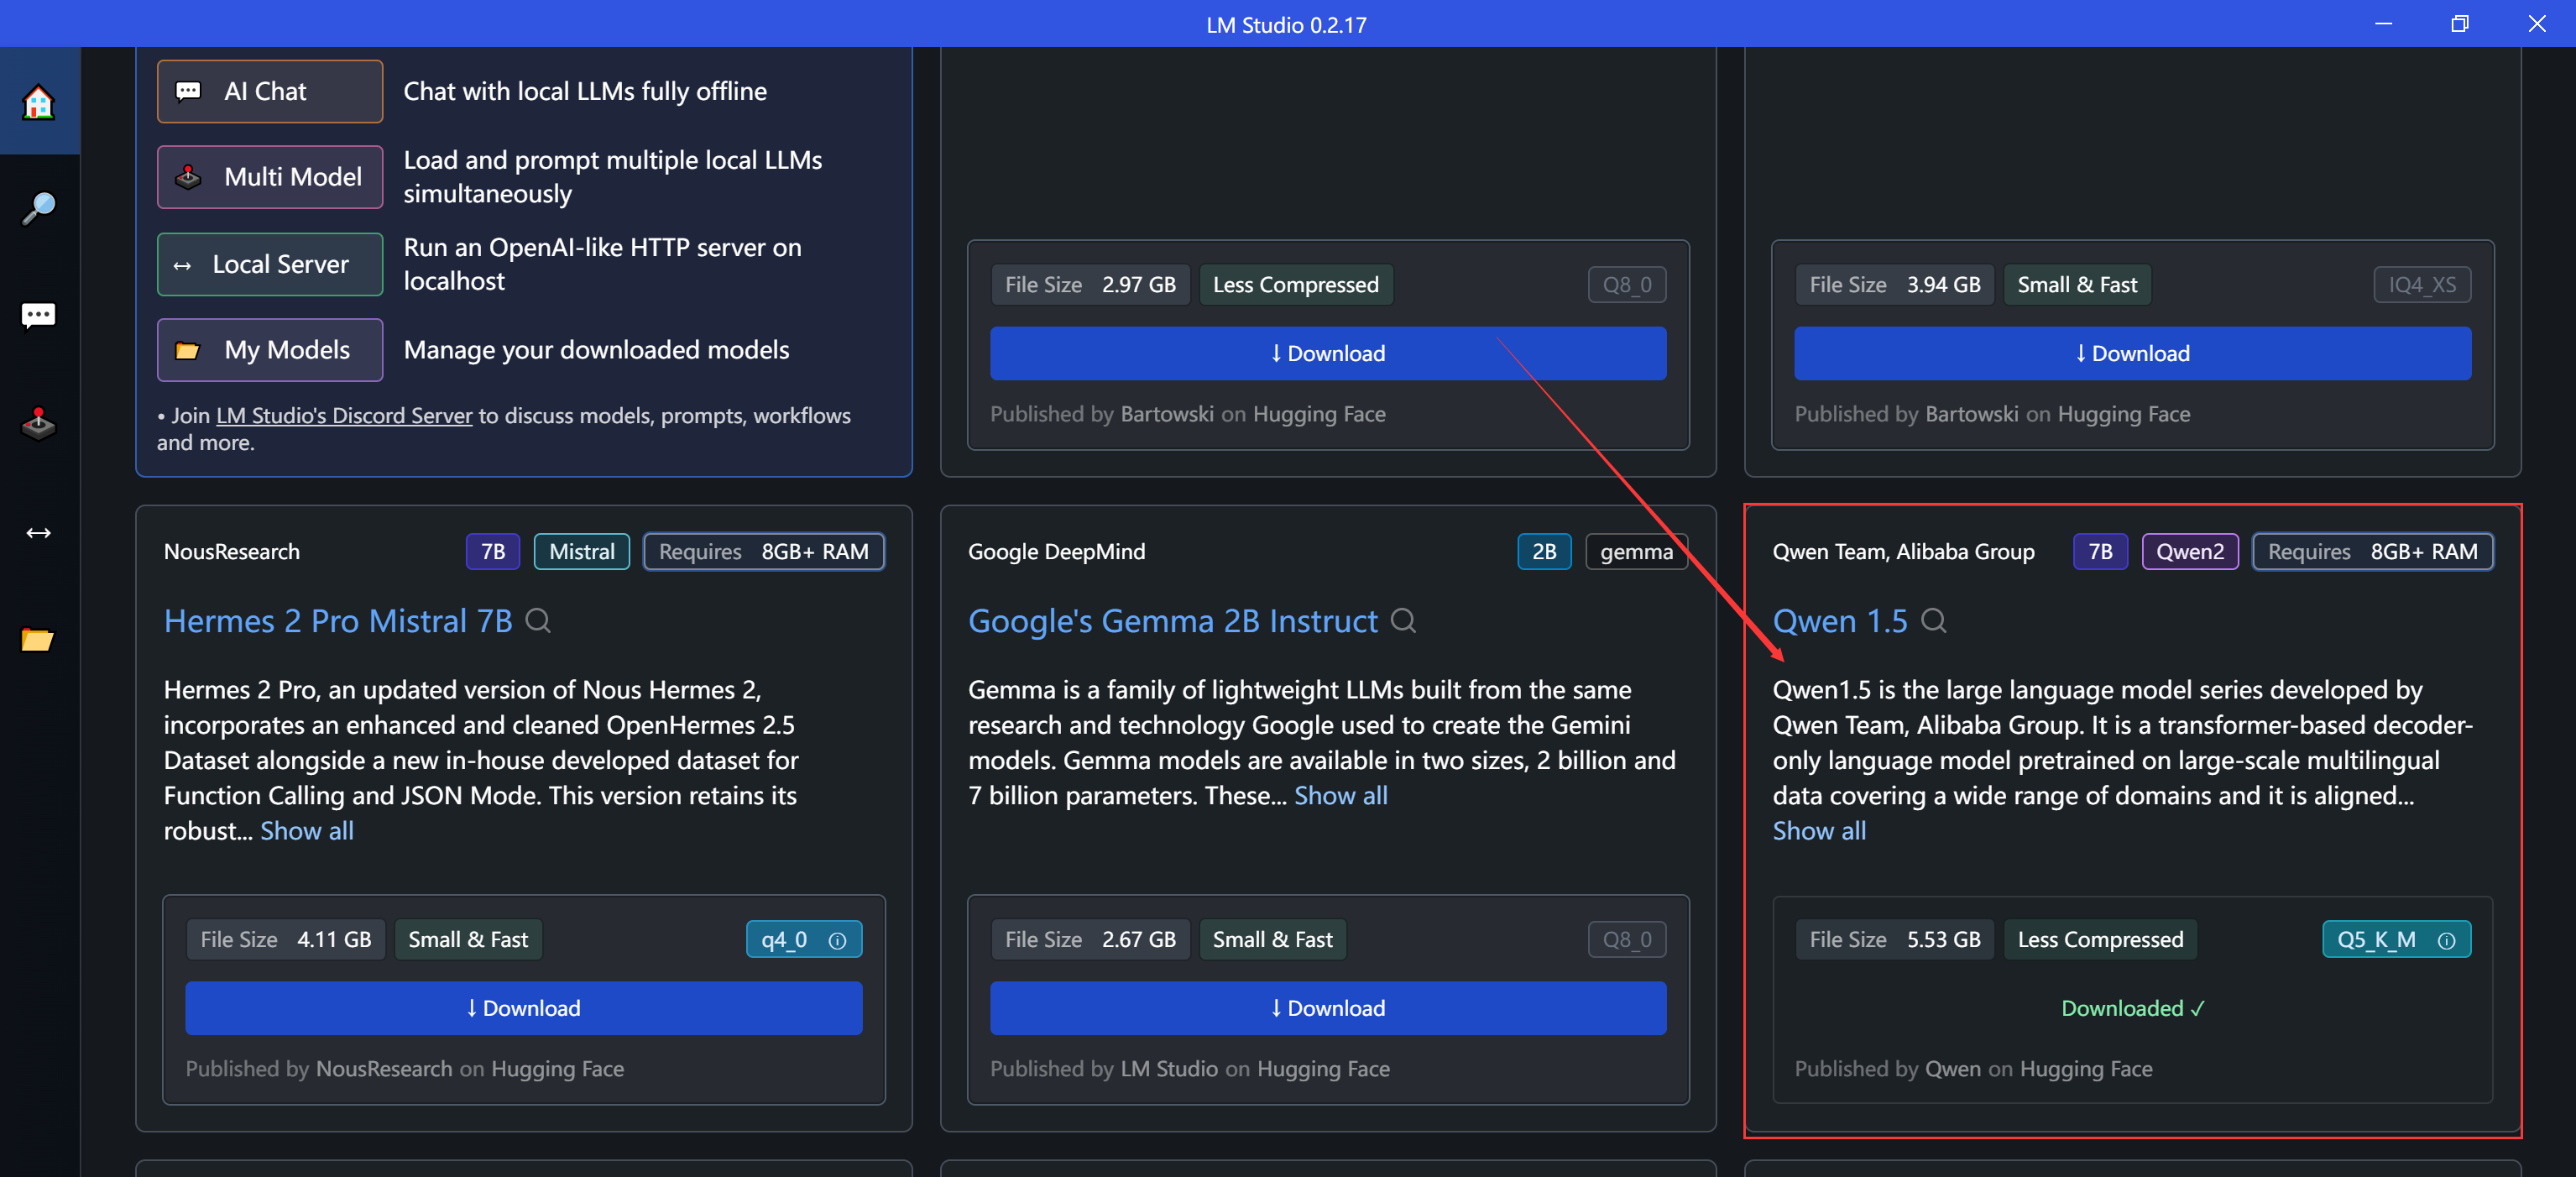The image size is (2576, 1177).
Task: Open Multi Model joystick icon in sidebar
Action: pos(39,424)
